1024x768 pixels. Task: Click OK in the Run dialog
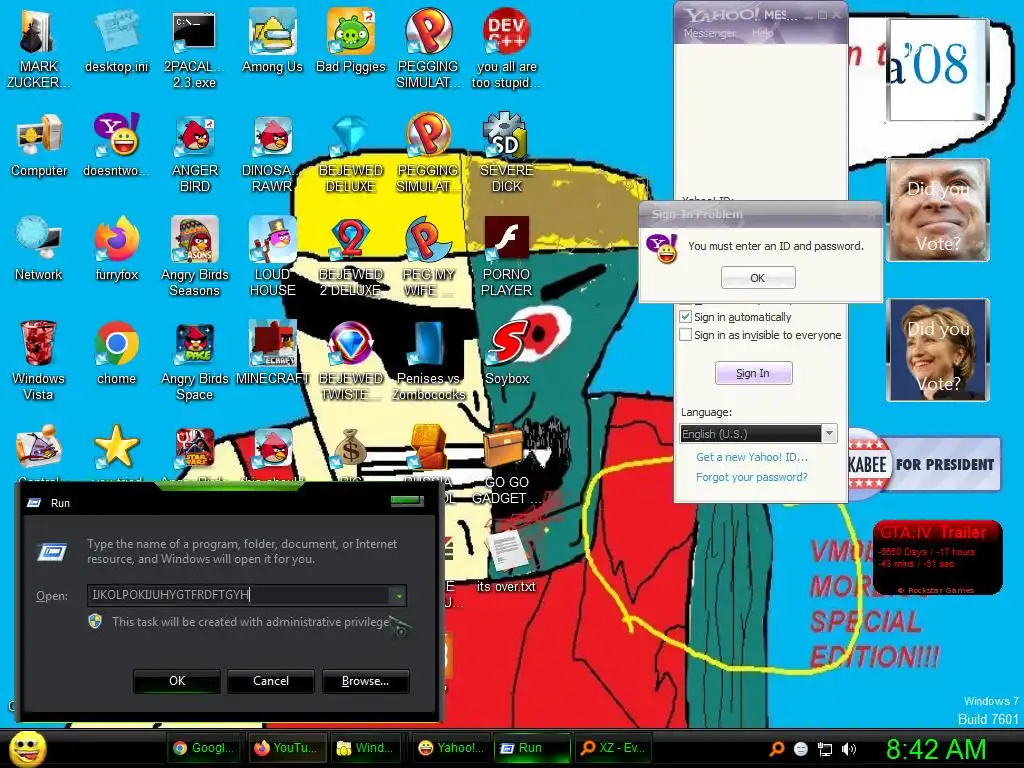(x=177, y=680)
